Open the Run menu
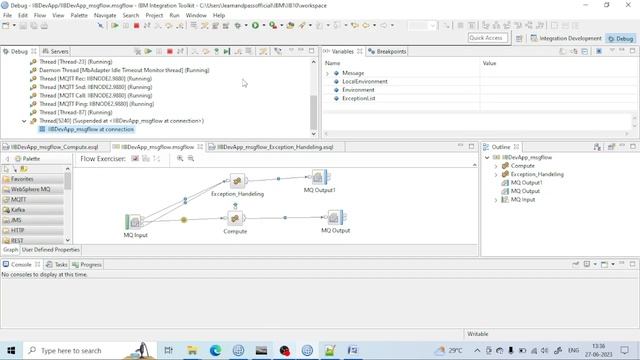The image size is (640, 360). pos(174,15)
